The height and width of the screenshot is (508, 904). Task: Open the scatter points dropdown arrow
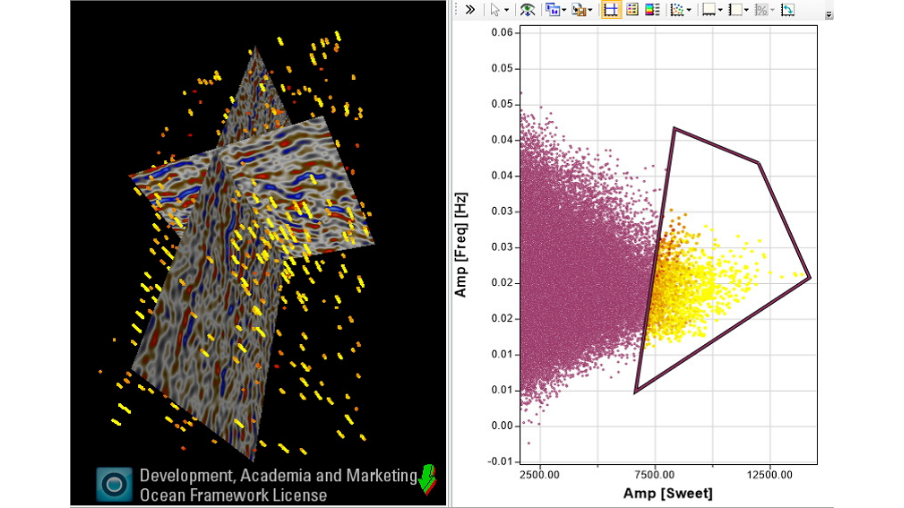[x=689, y=11]
